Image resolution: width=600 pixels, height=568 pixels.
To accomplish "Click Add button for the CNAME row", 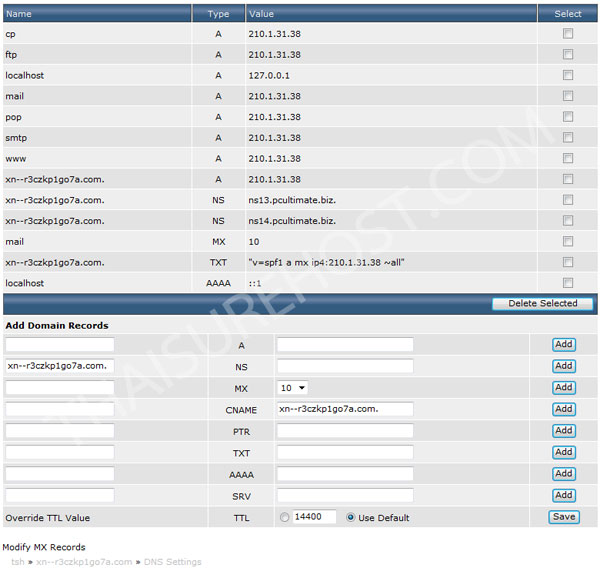I will 564,409.
